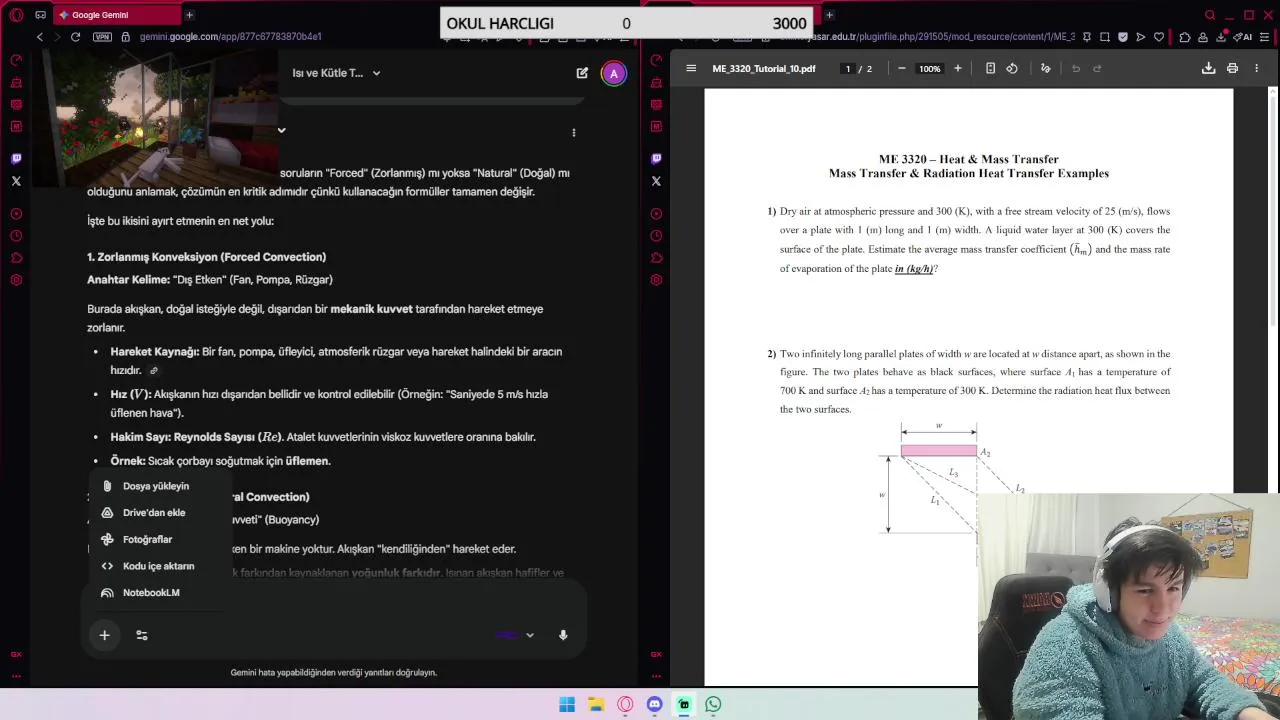1280x720 pixels.
Task: Open the Isı ve Kütle T... chat title dropdown
Action: coord(336,73)
